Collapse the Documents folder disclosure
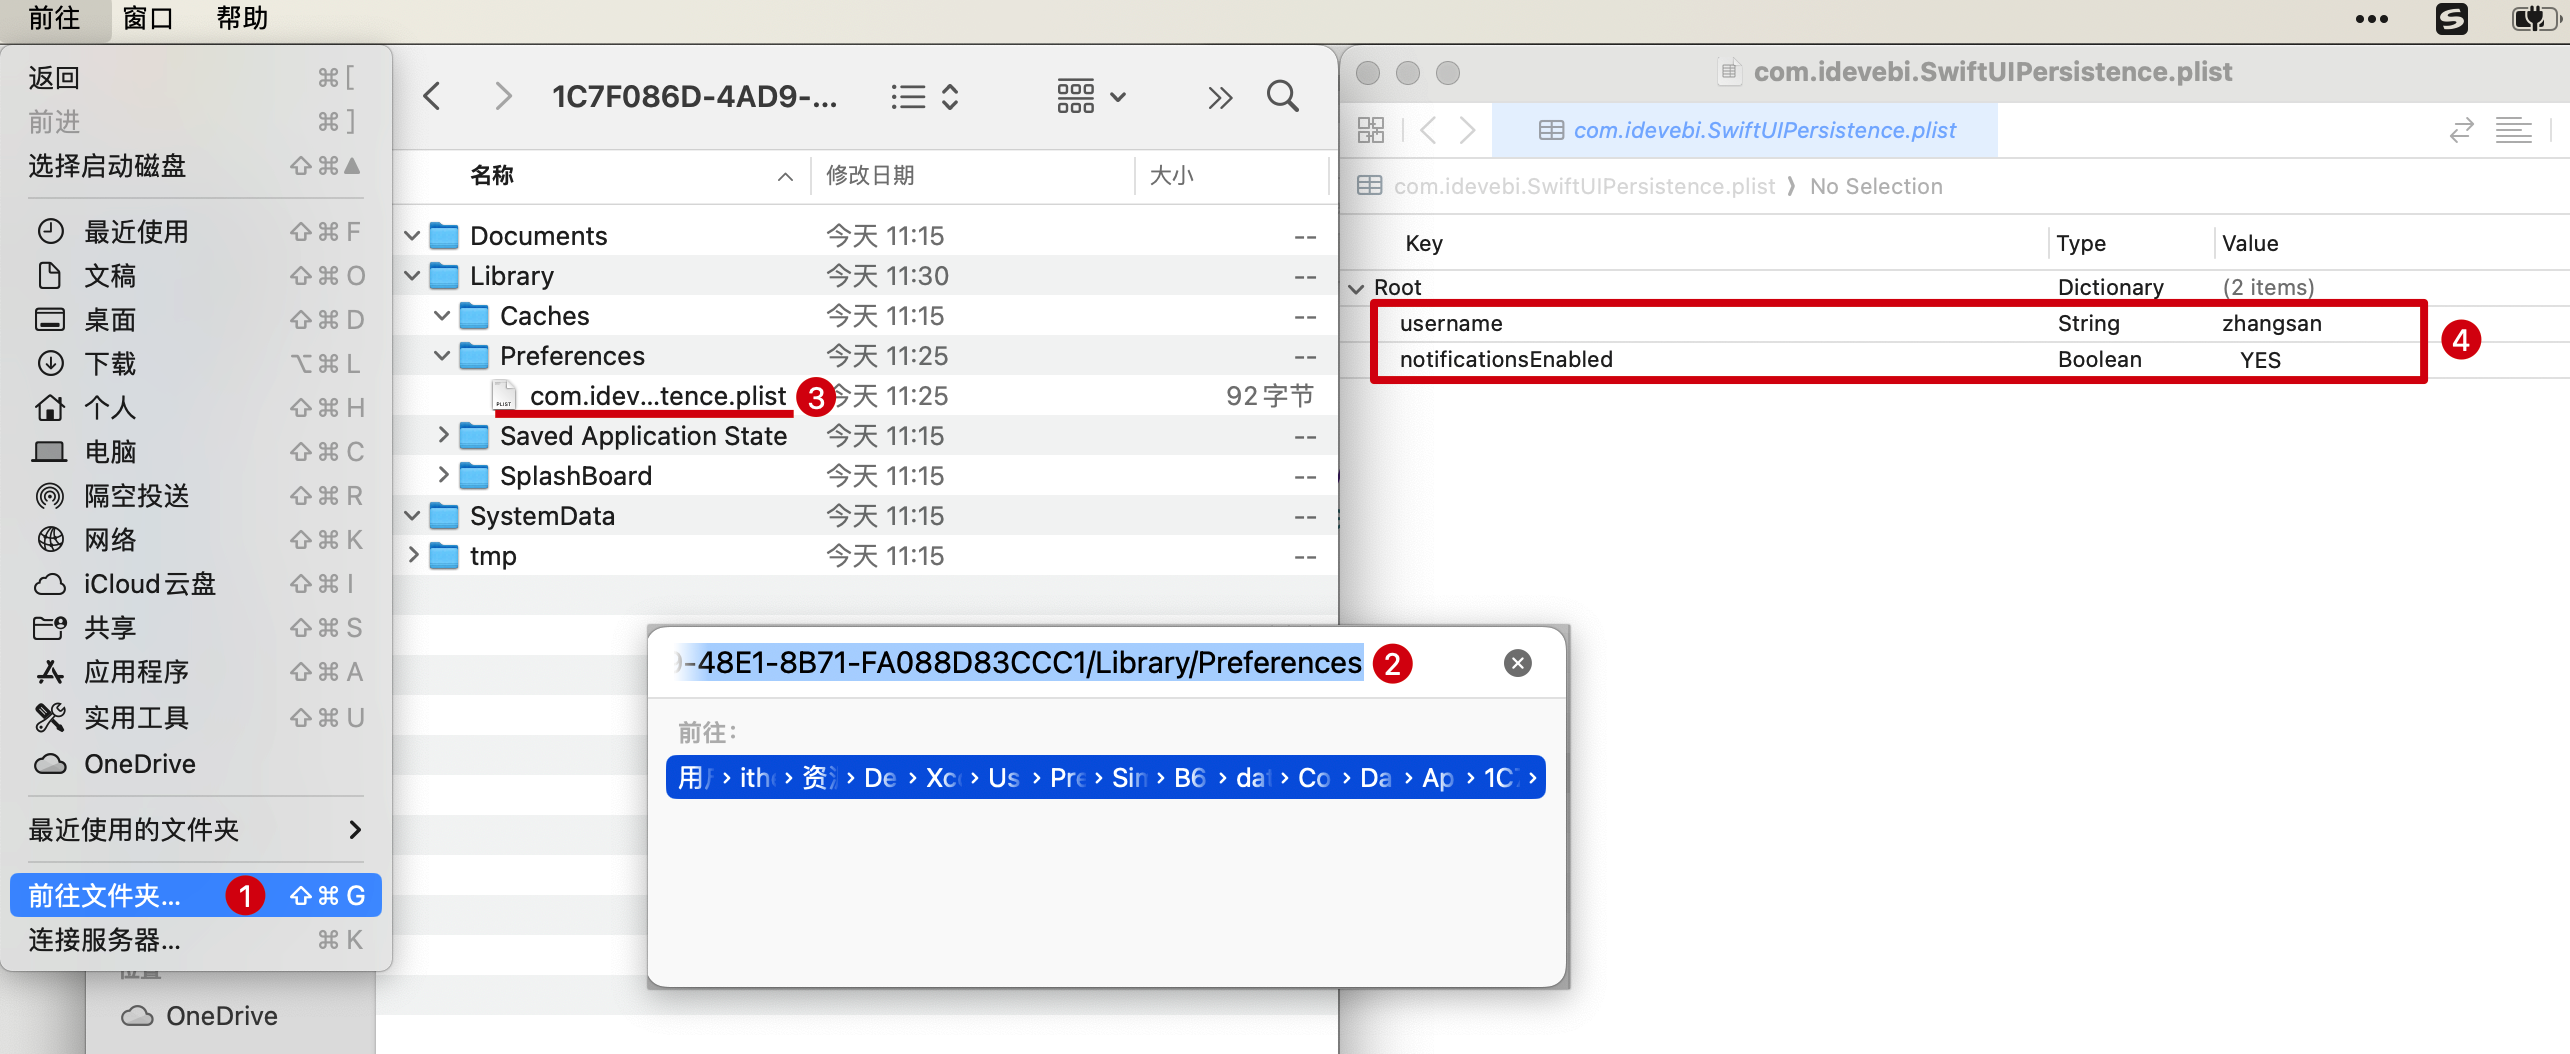Image resolution: width=2570 pixels, height=1054 pixels. tap(412, 236)
